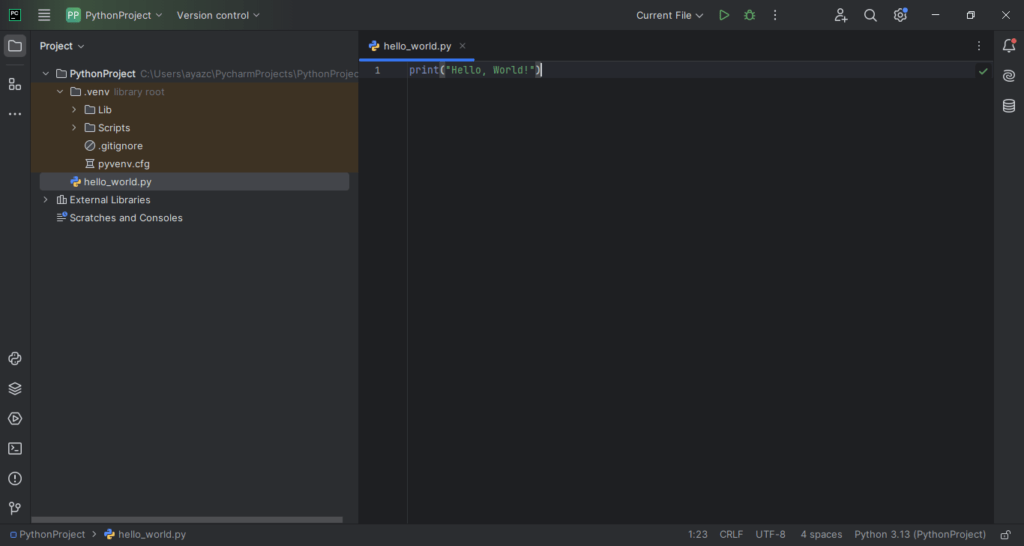Open the Structure tool window icon

click(x=15, y=84)
